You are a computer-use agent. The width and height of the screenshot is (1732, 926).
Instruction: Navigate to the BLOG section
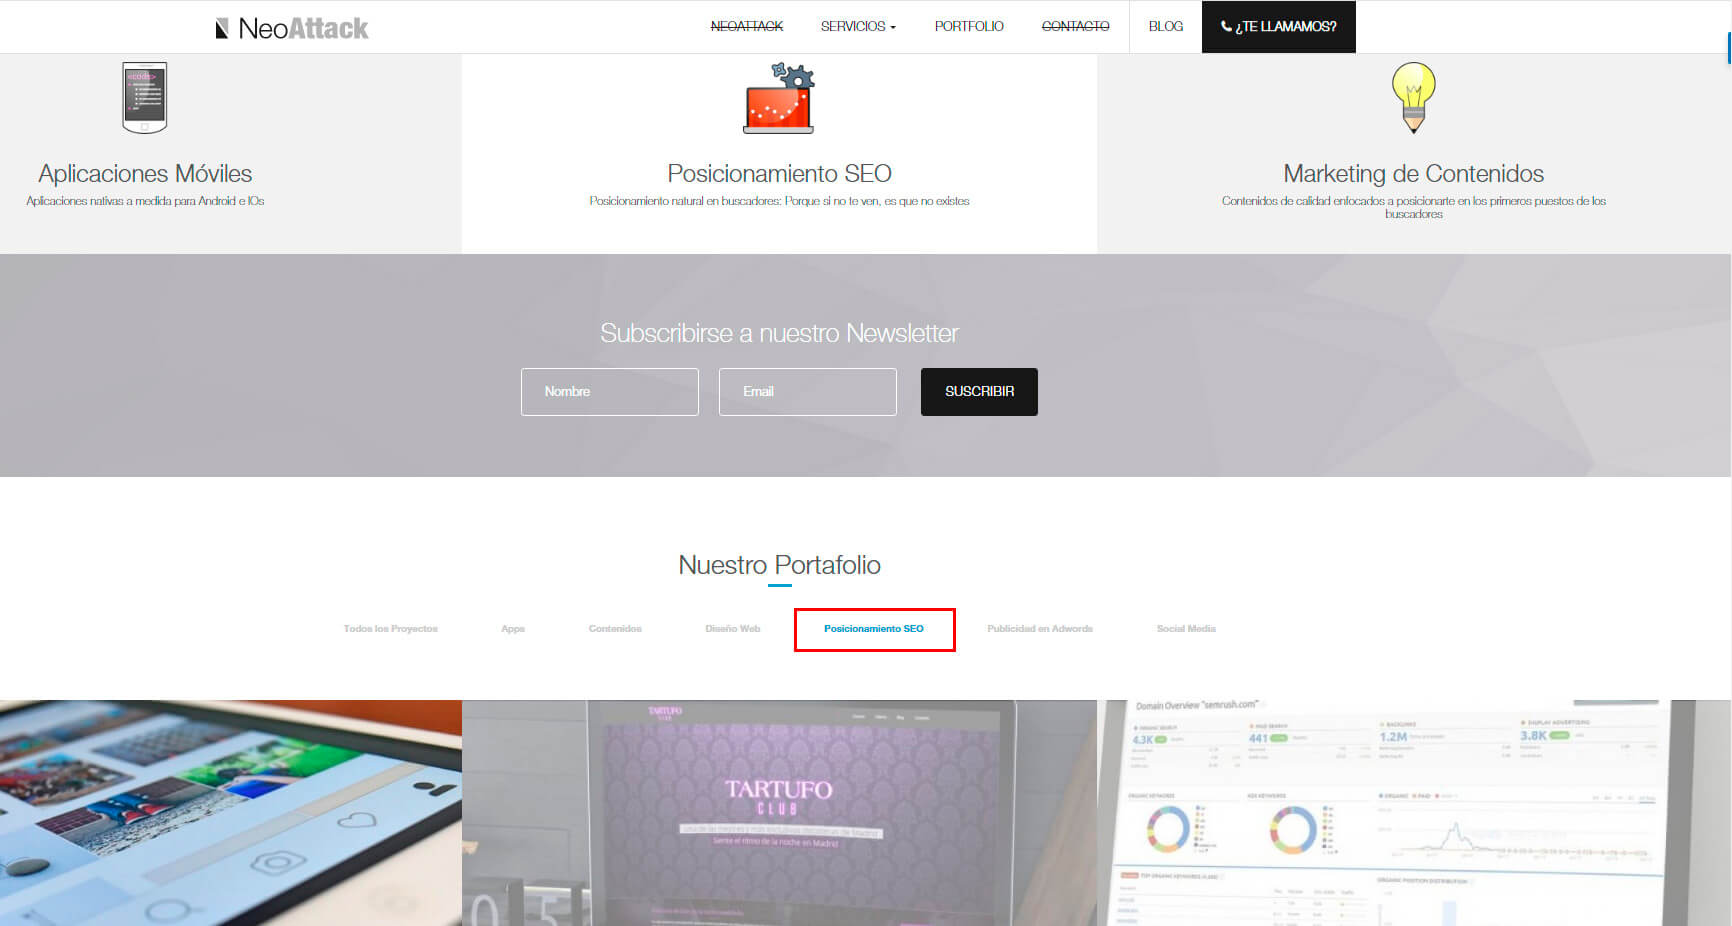point(1164,26)
